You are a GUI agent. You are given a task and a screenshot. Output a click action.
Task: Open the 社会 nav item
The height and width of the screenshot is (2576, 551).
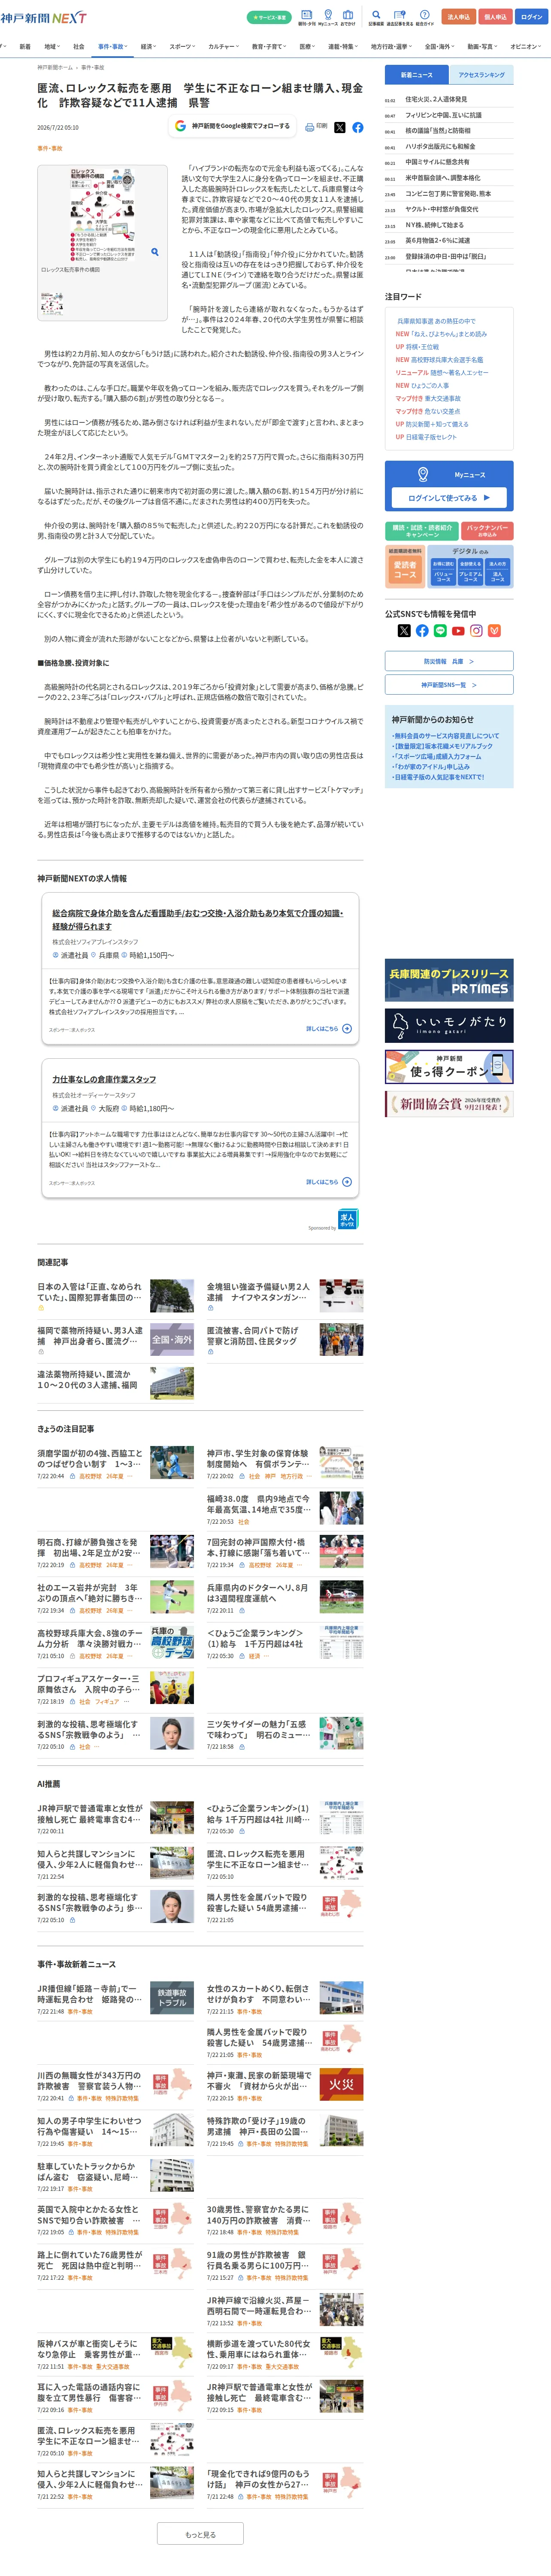tap(79, 46)
